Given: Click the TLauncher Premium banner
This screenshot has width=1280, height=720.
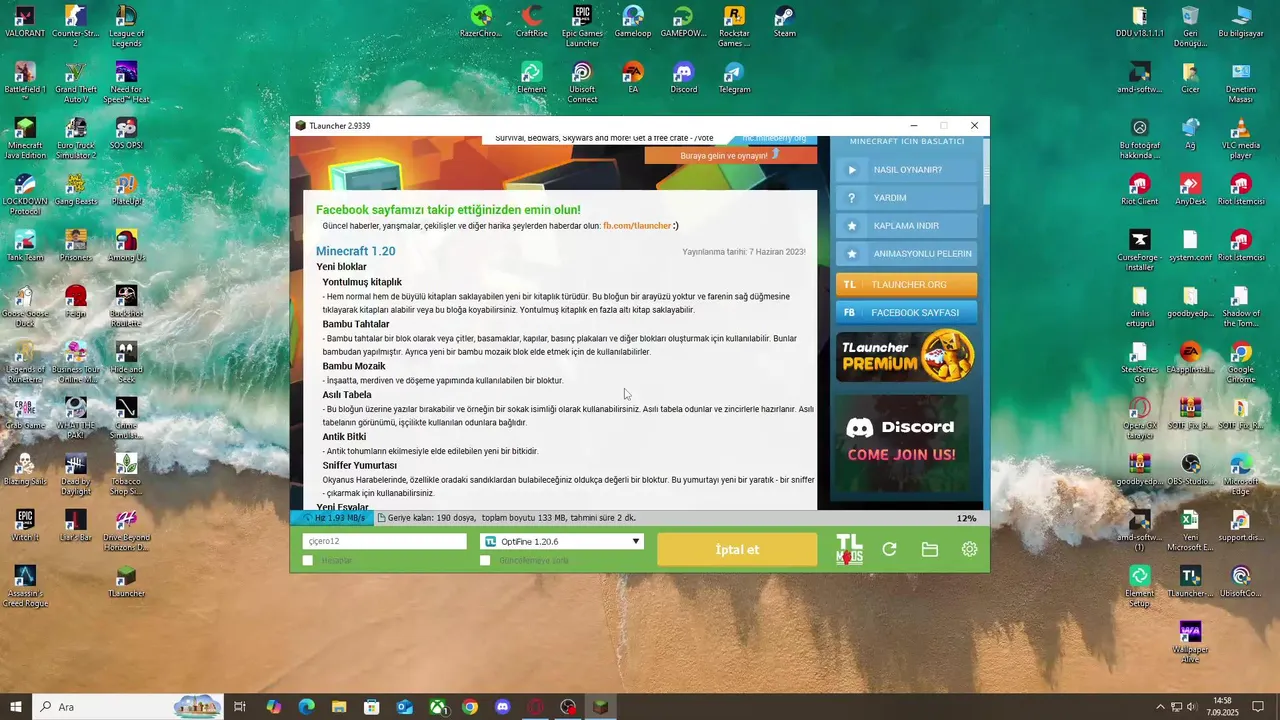Looking at the screenshot, I should (906, 356).
